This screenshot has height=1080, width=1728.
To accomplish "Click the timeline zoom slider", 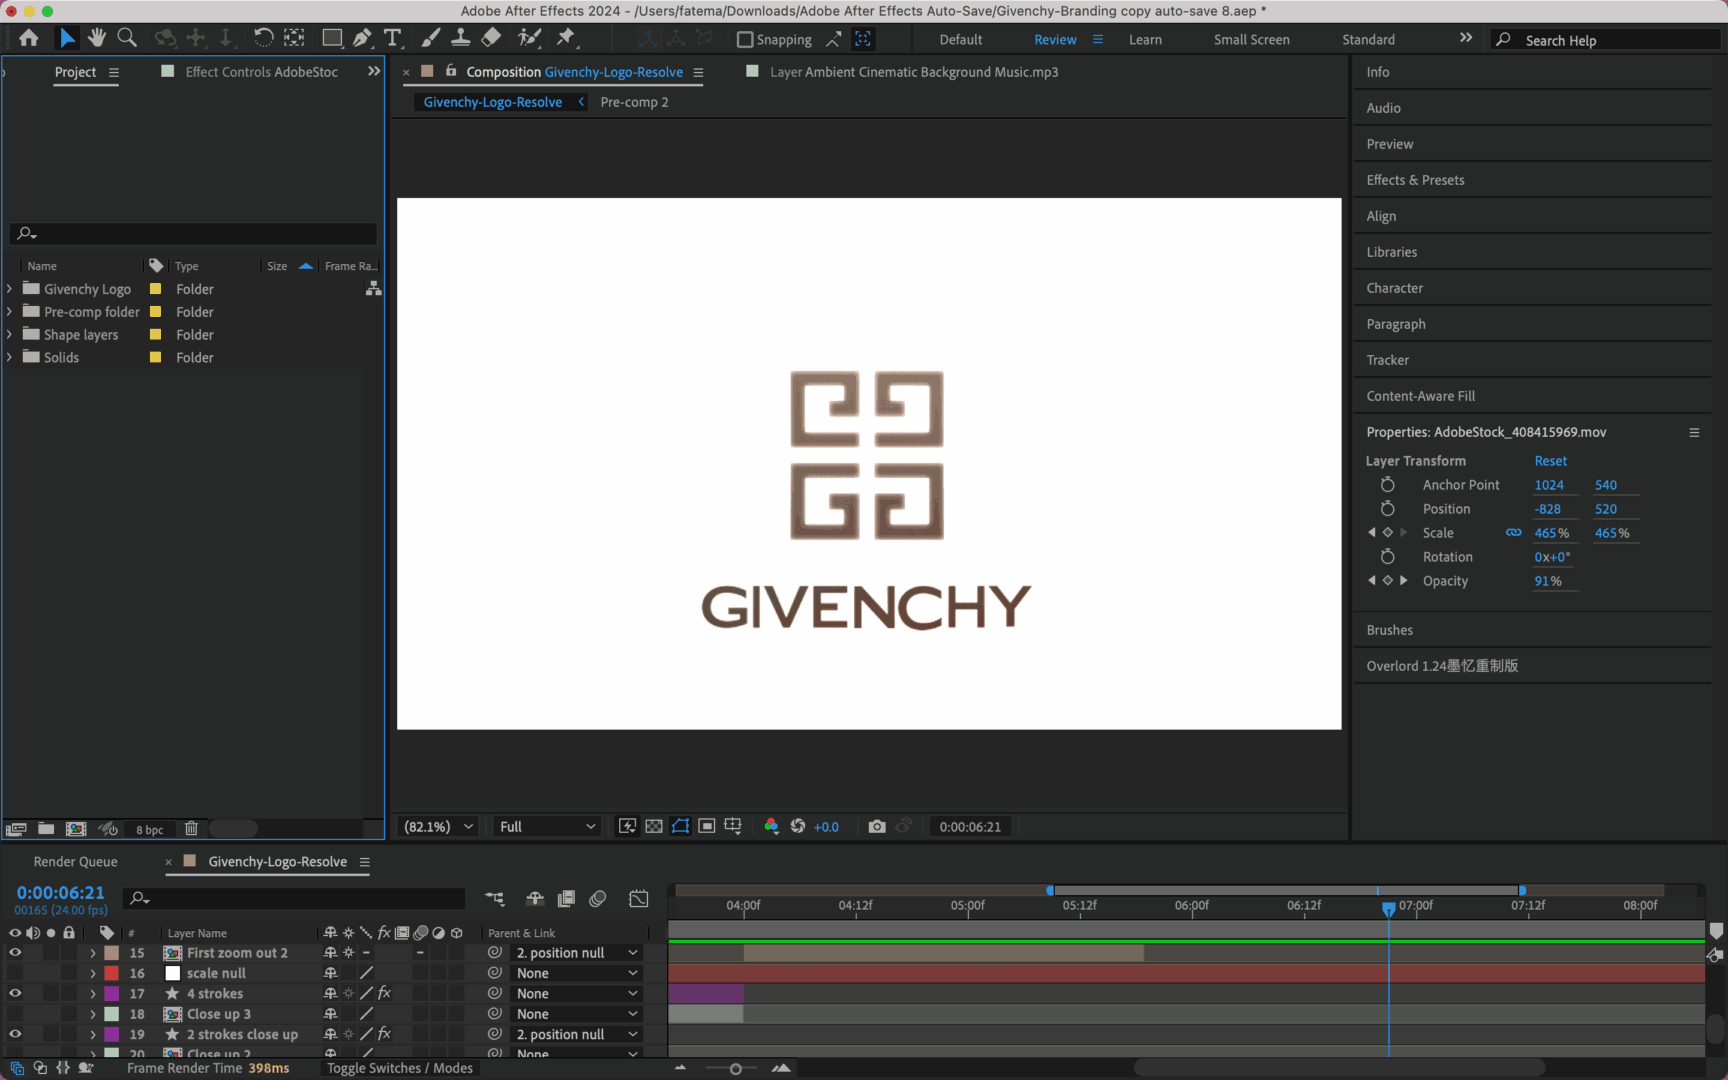I will (735, 1069).
